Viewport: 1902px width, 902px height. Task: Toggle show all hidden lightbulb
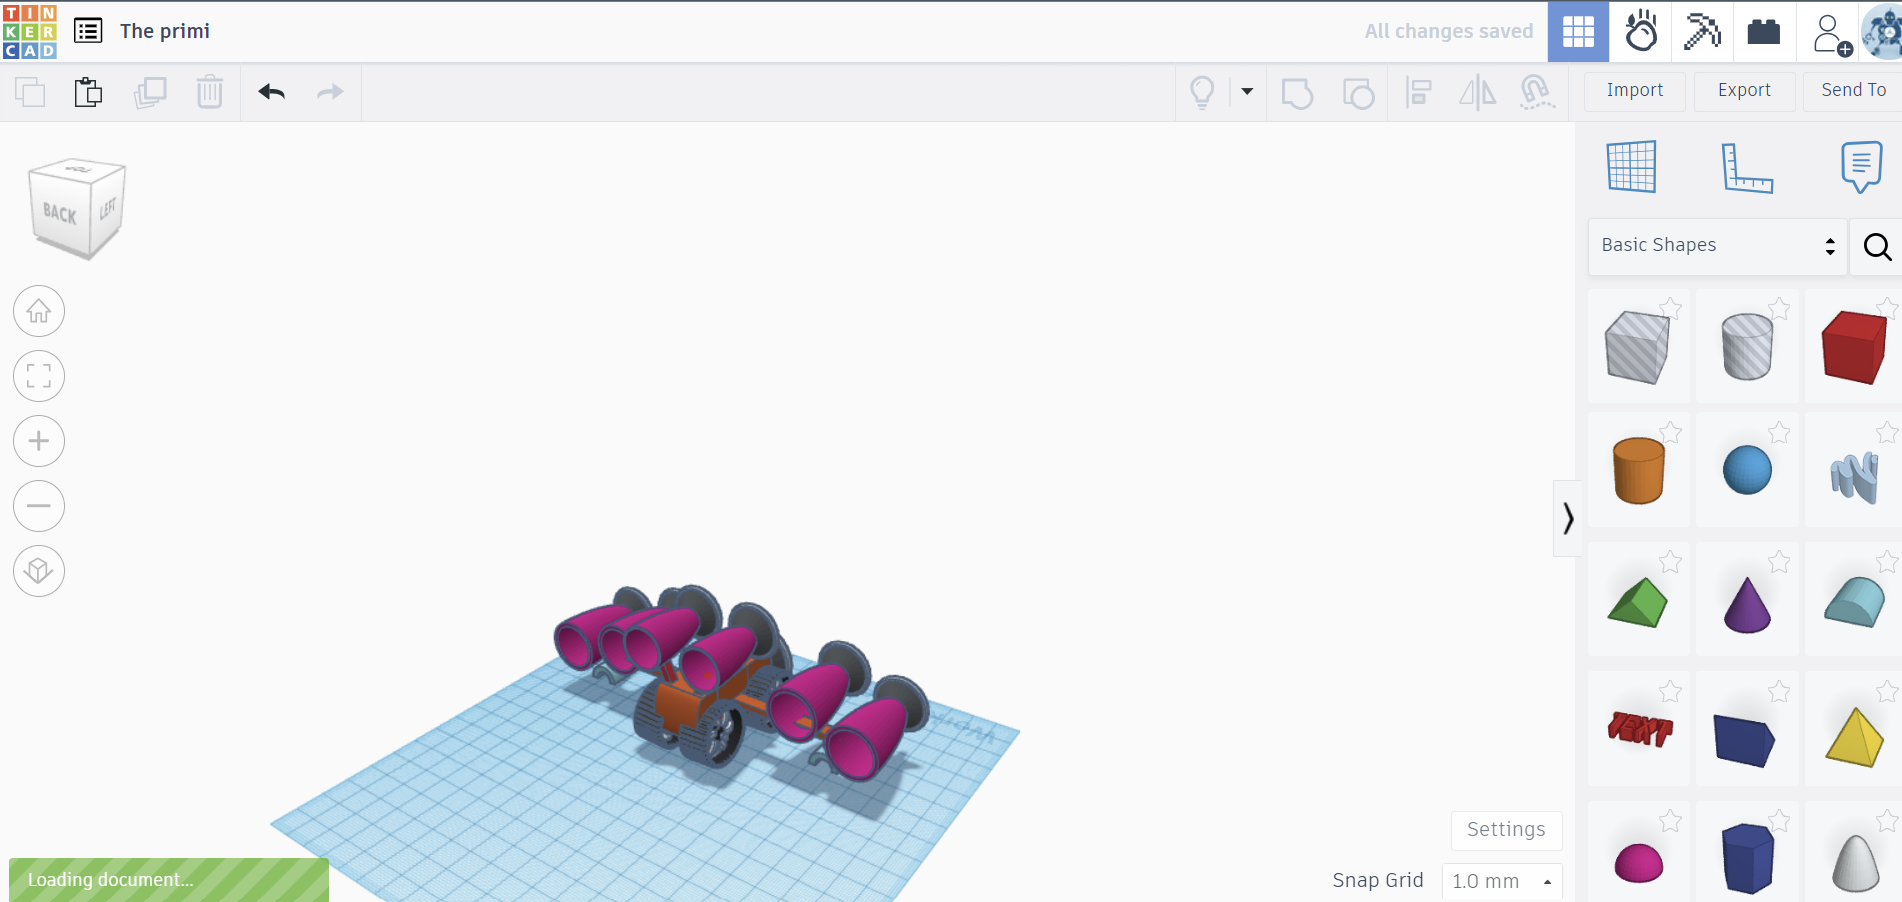pos(1202,92)
